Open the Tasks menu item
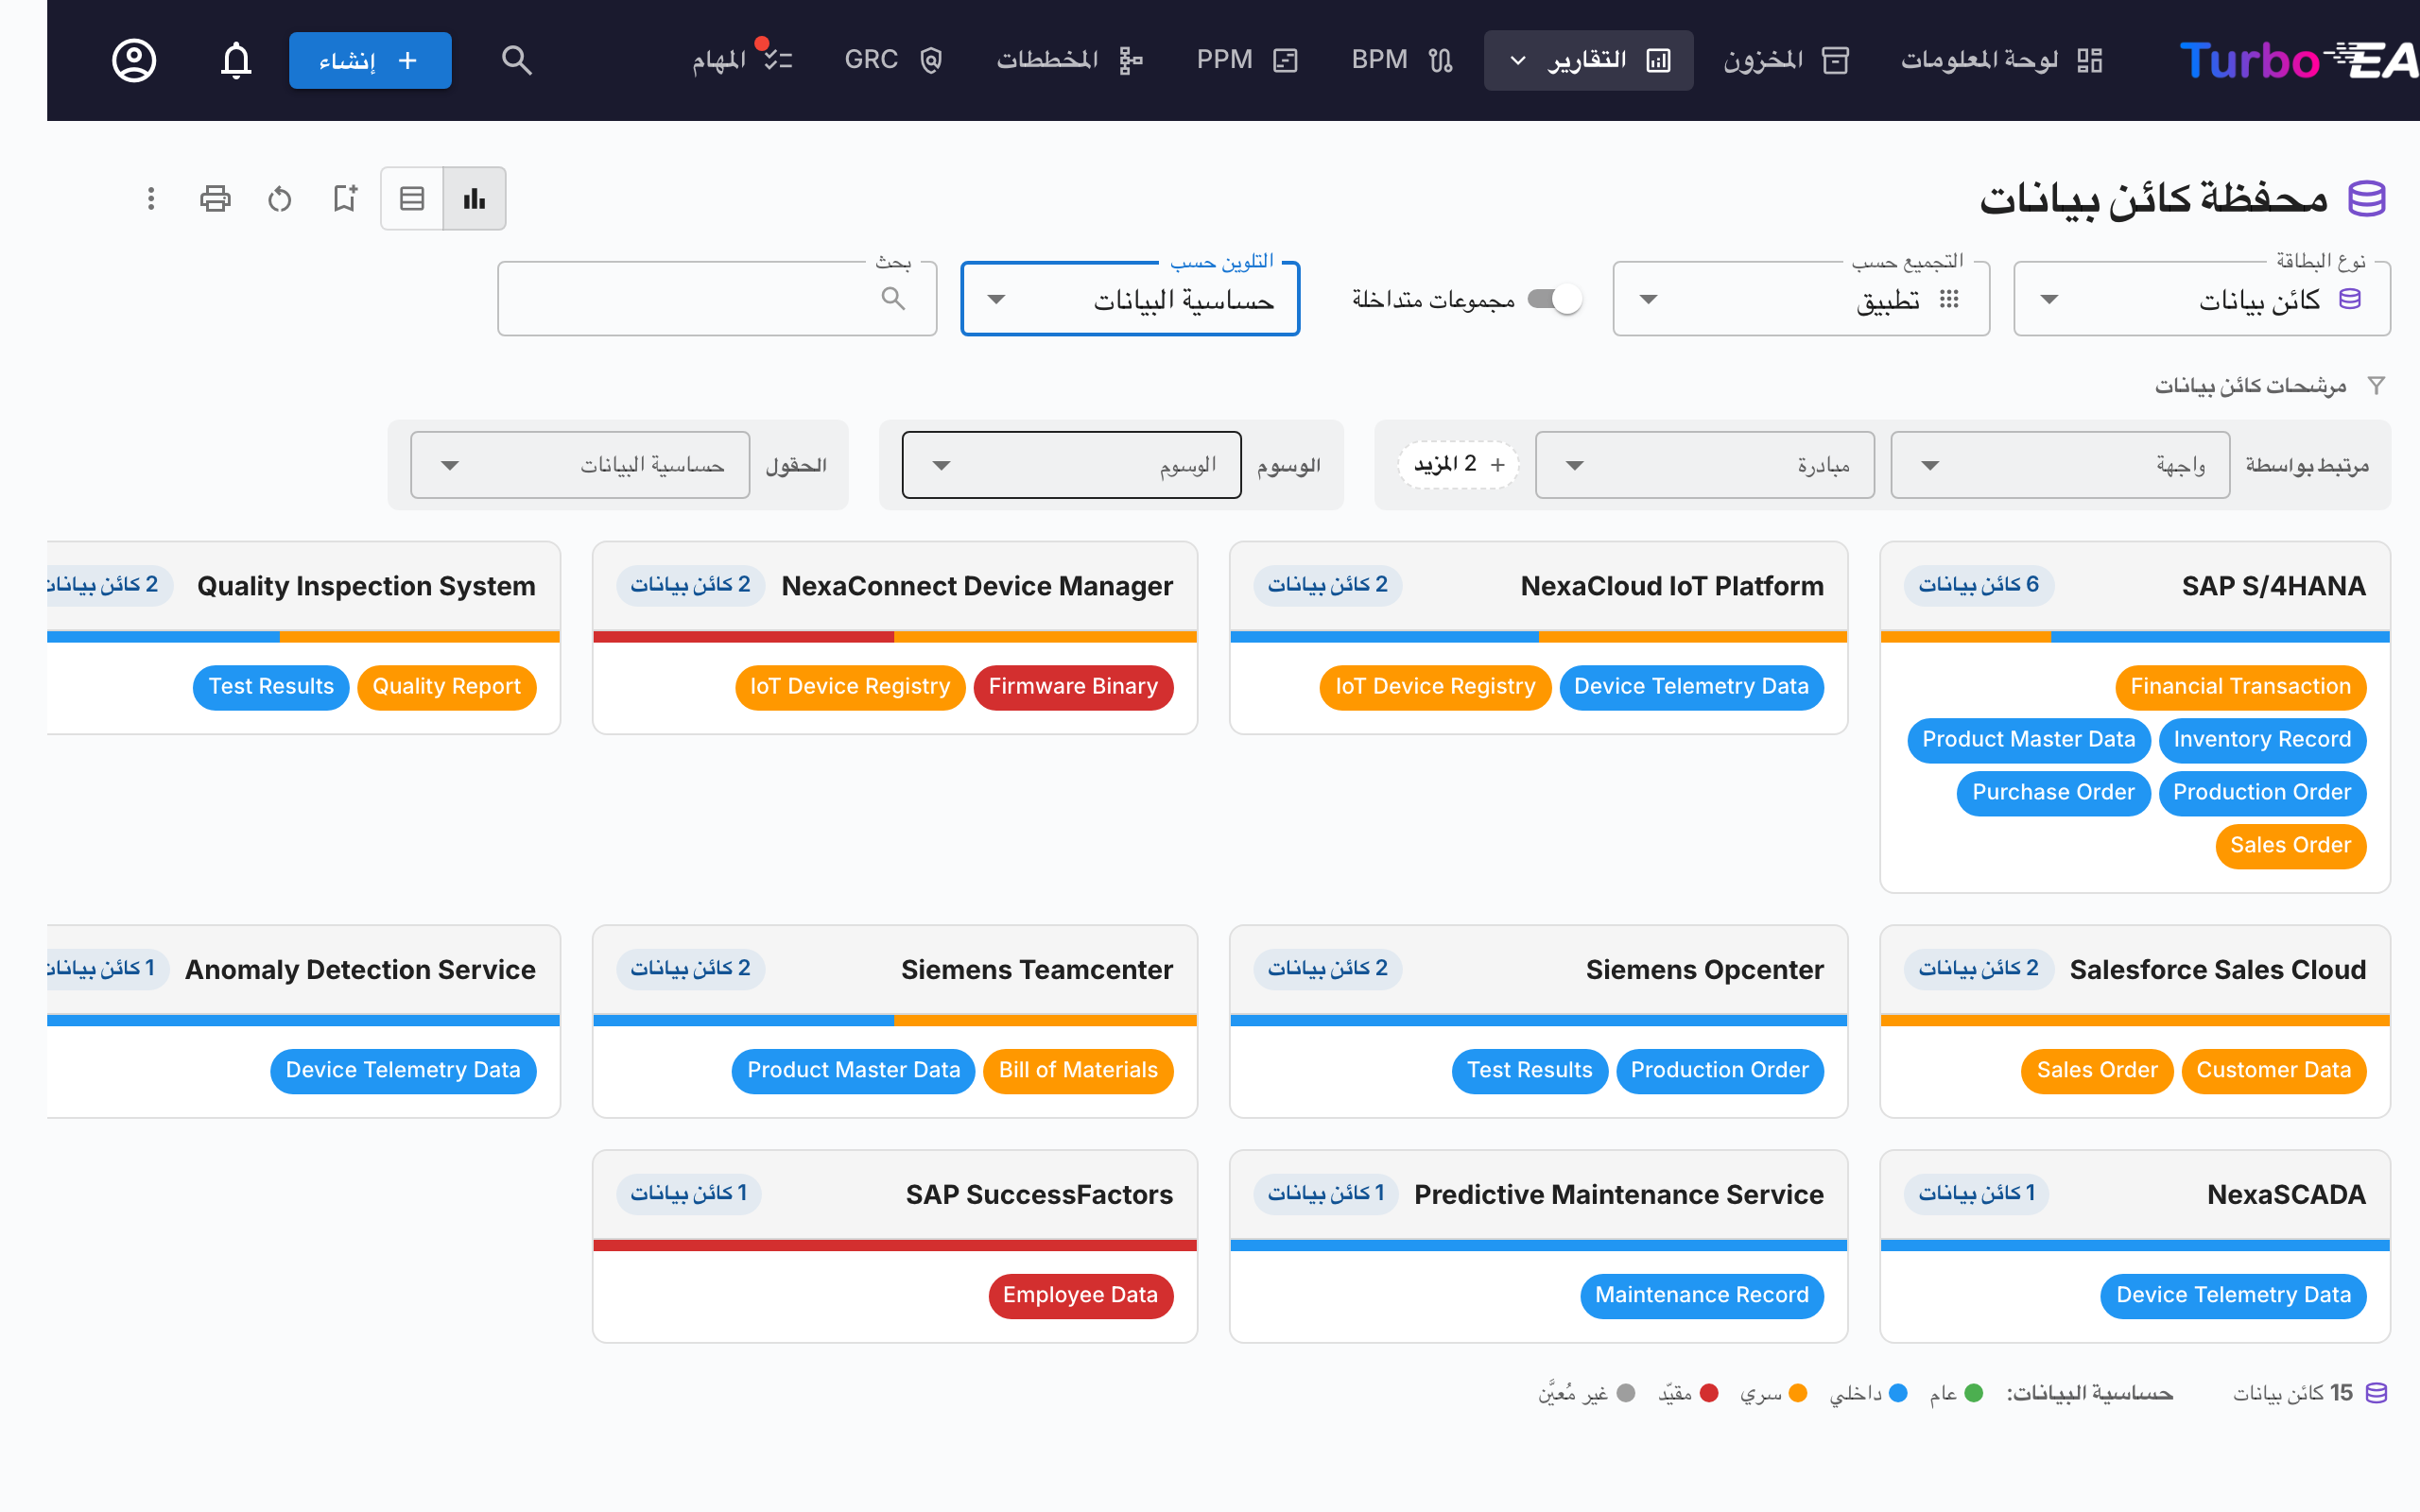The width and height of the screenshot is (2420, 1512). [742, 60]
